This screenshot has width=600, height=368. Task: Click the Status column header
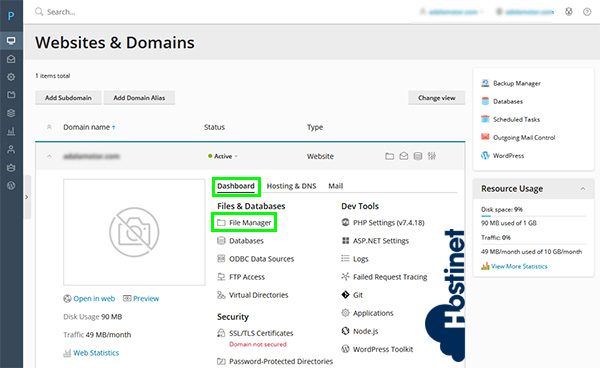tap(214, 127)
